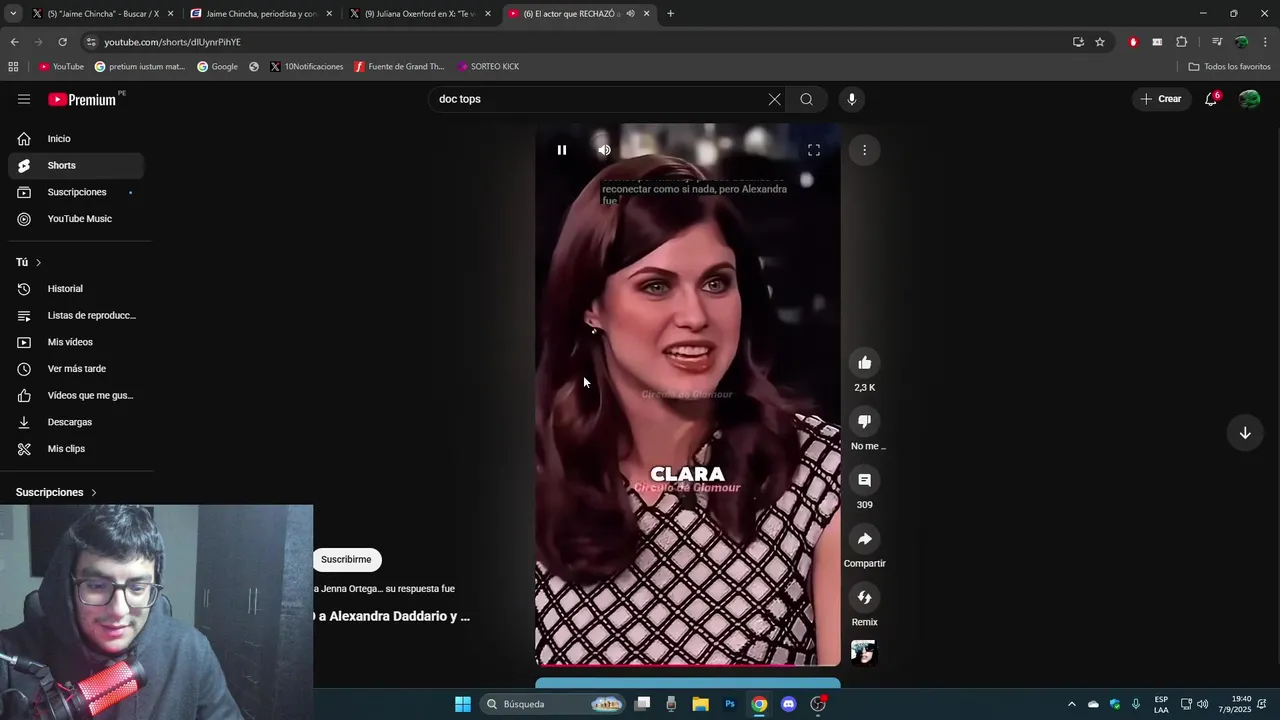Viewport: 1280px width, 720px height.
Task: Open YouTube bookmark in bookmarks bar
Action: point(61,67)
